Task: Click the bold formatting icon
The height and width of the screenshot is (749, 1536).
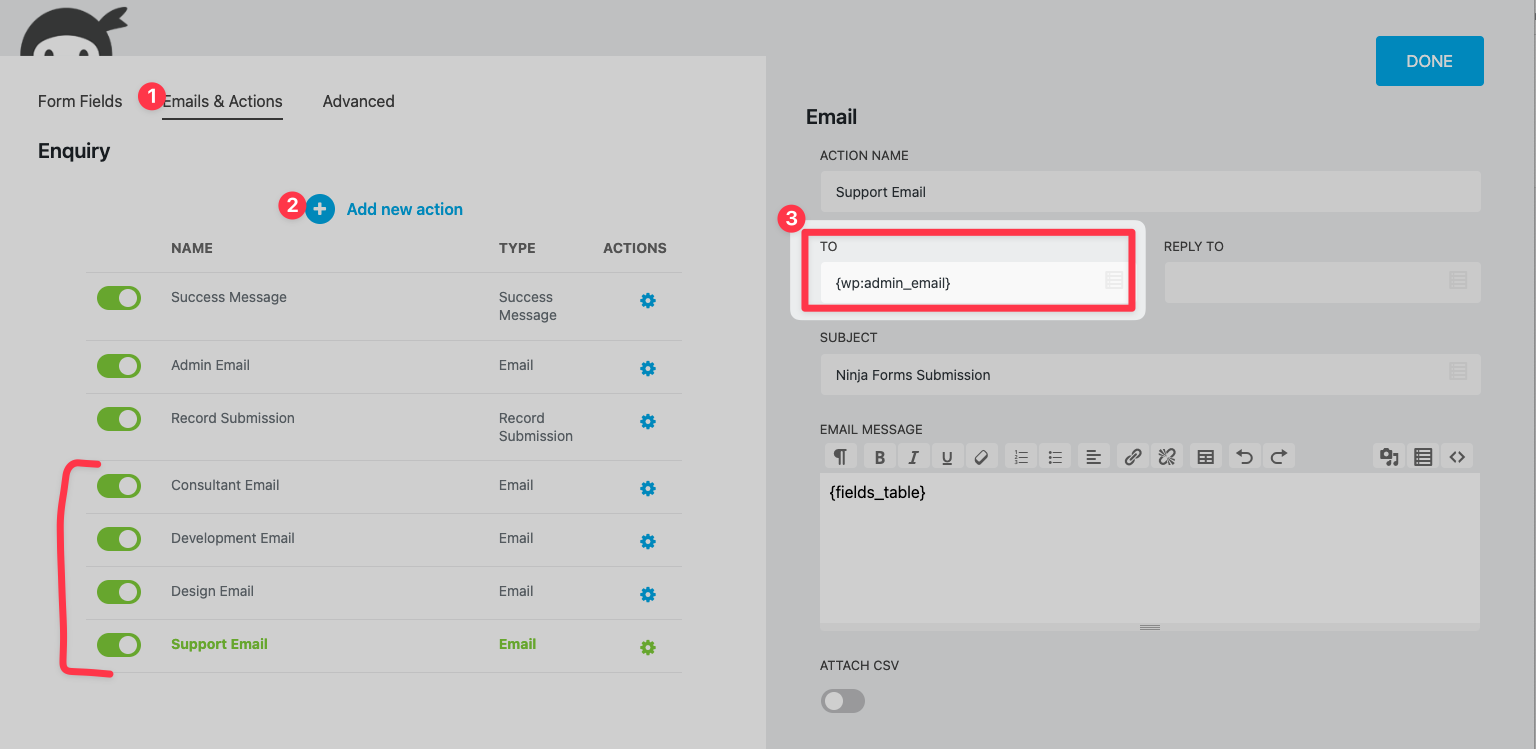Action: (x=880, y=457)
